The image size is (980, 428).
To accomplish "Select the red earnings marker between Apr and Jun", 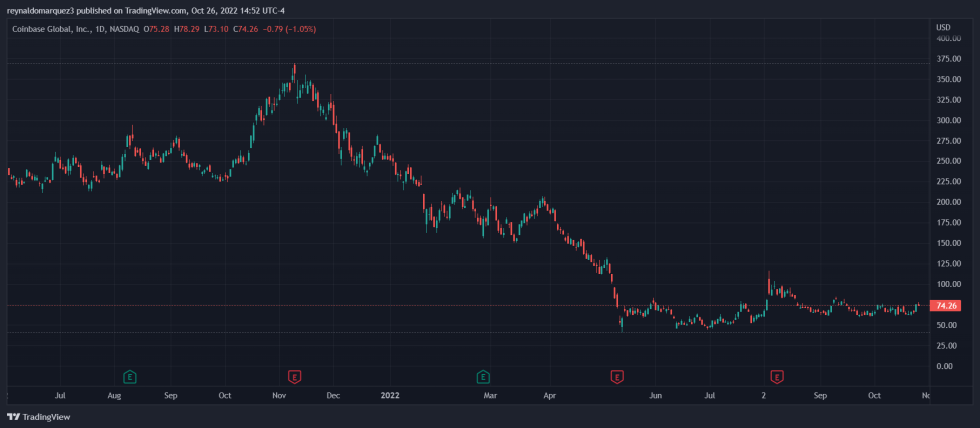I will (617, 376).
